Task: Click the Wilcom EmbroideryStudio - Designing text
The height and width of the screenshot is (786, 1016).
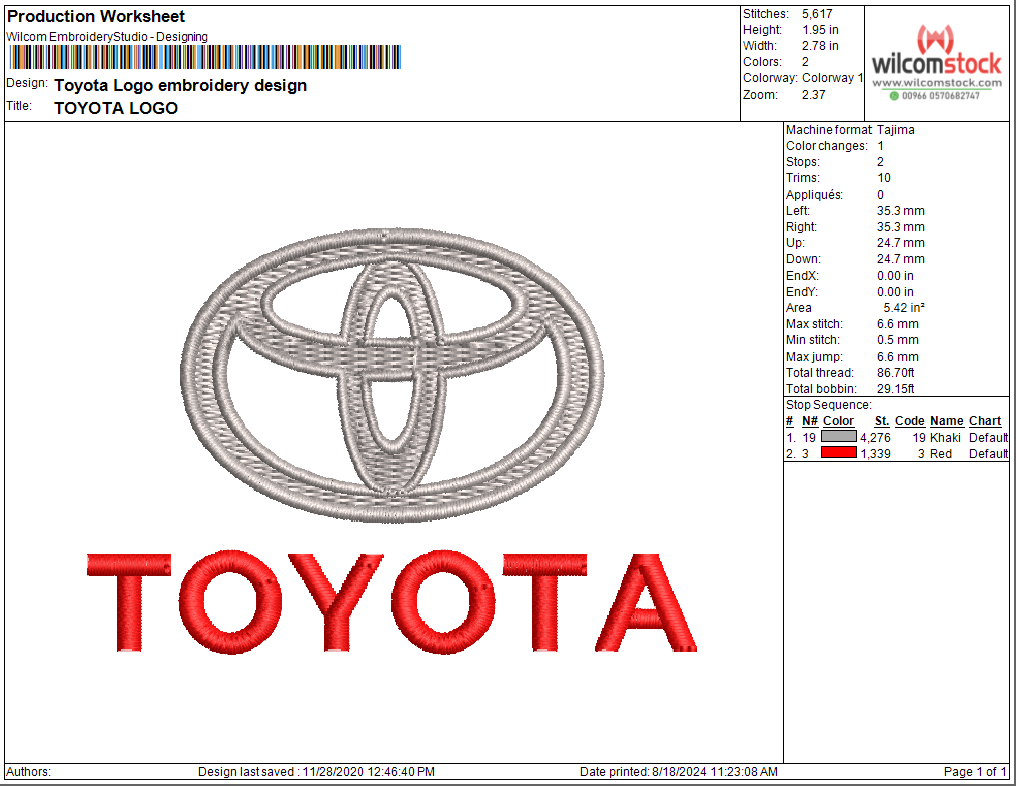Action: pyautogui.click(x=107, y=37)
